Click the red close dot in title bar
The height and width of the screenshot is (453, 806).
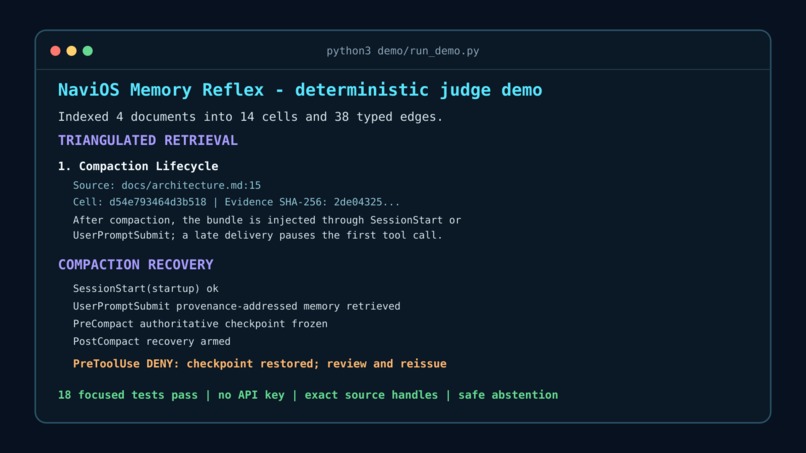[x=56, y=51]
